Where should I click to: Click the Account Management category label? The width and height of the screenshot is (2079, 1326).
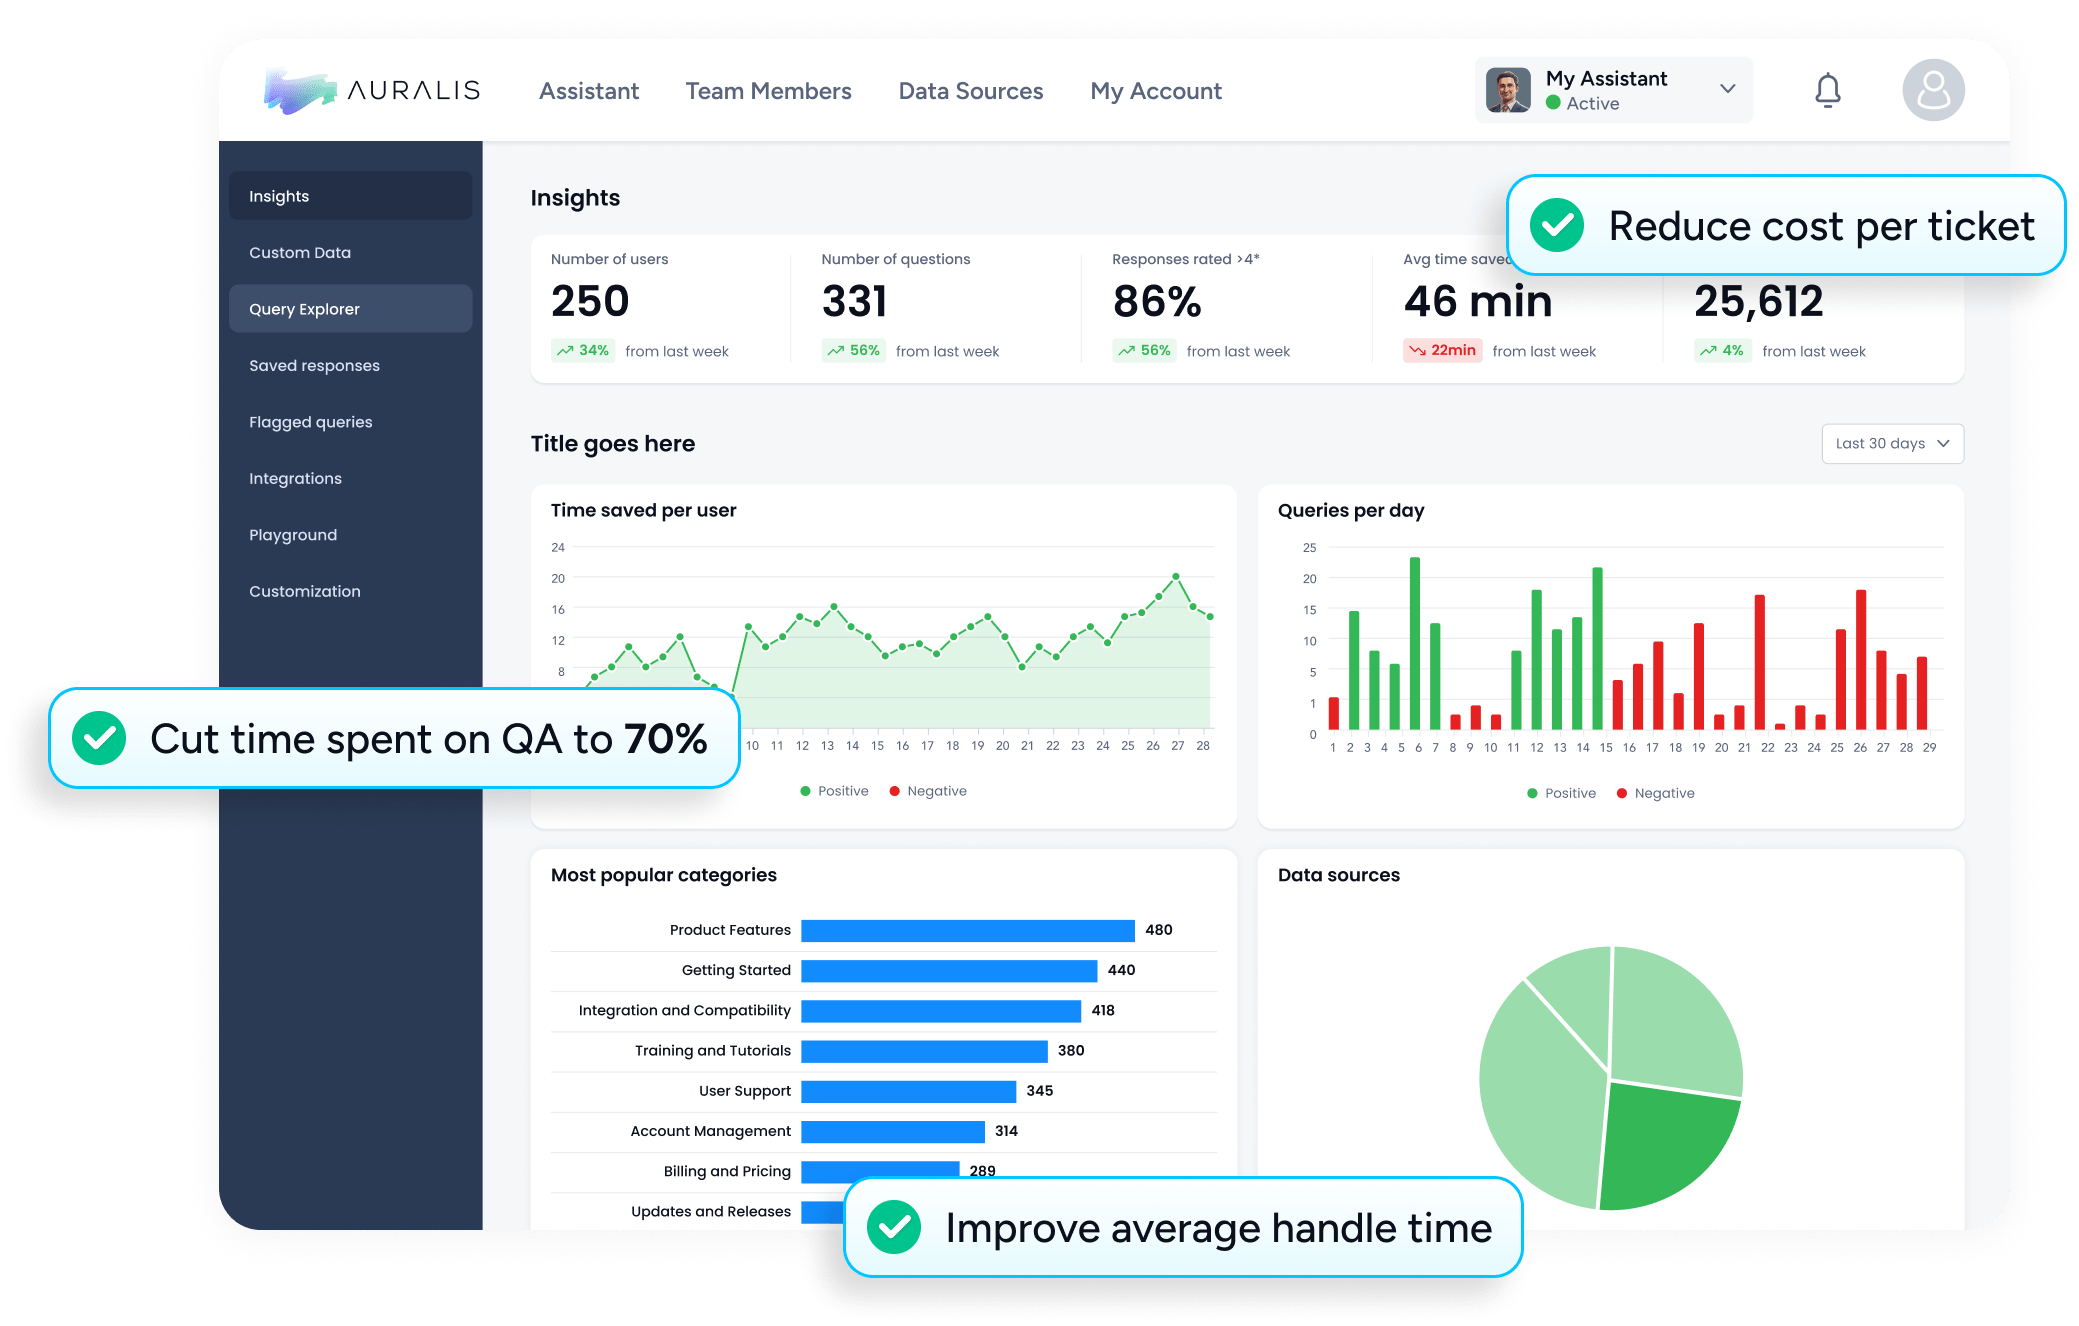click(x=711, y=1131)
